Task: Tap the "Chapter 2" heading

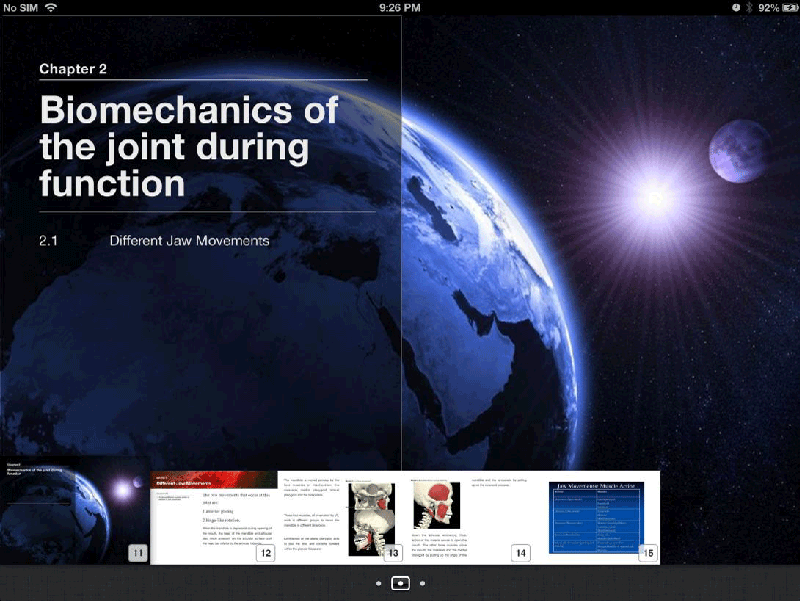Action: pos(73,69)
